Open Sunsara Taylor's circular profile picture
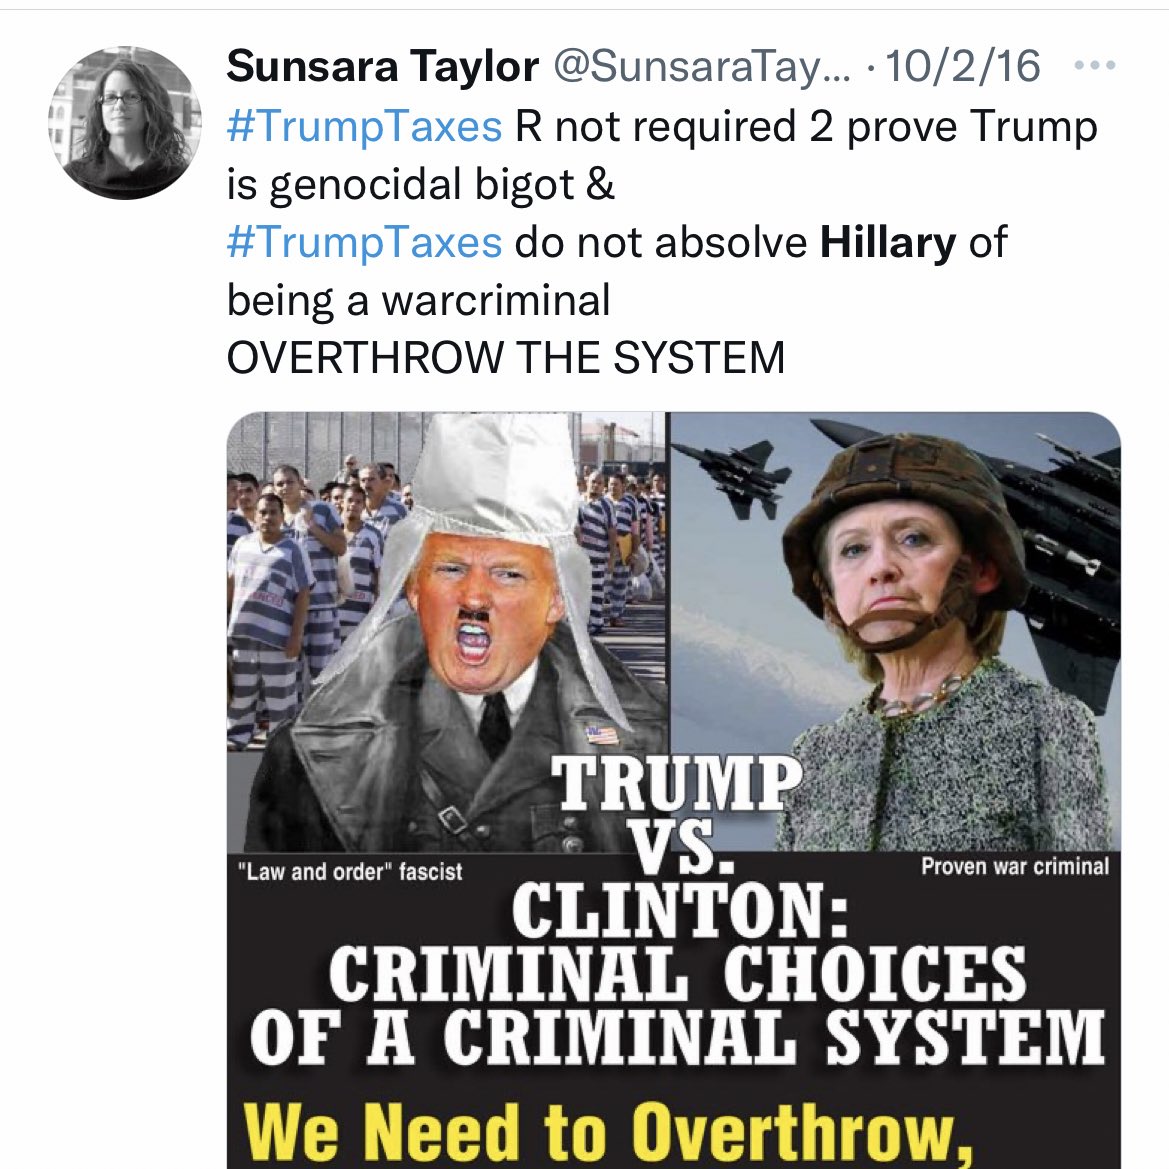 point(125,123)
